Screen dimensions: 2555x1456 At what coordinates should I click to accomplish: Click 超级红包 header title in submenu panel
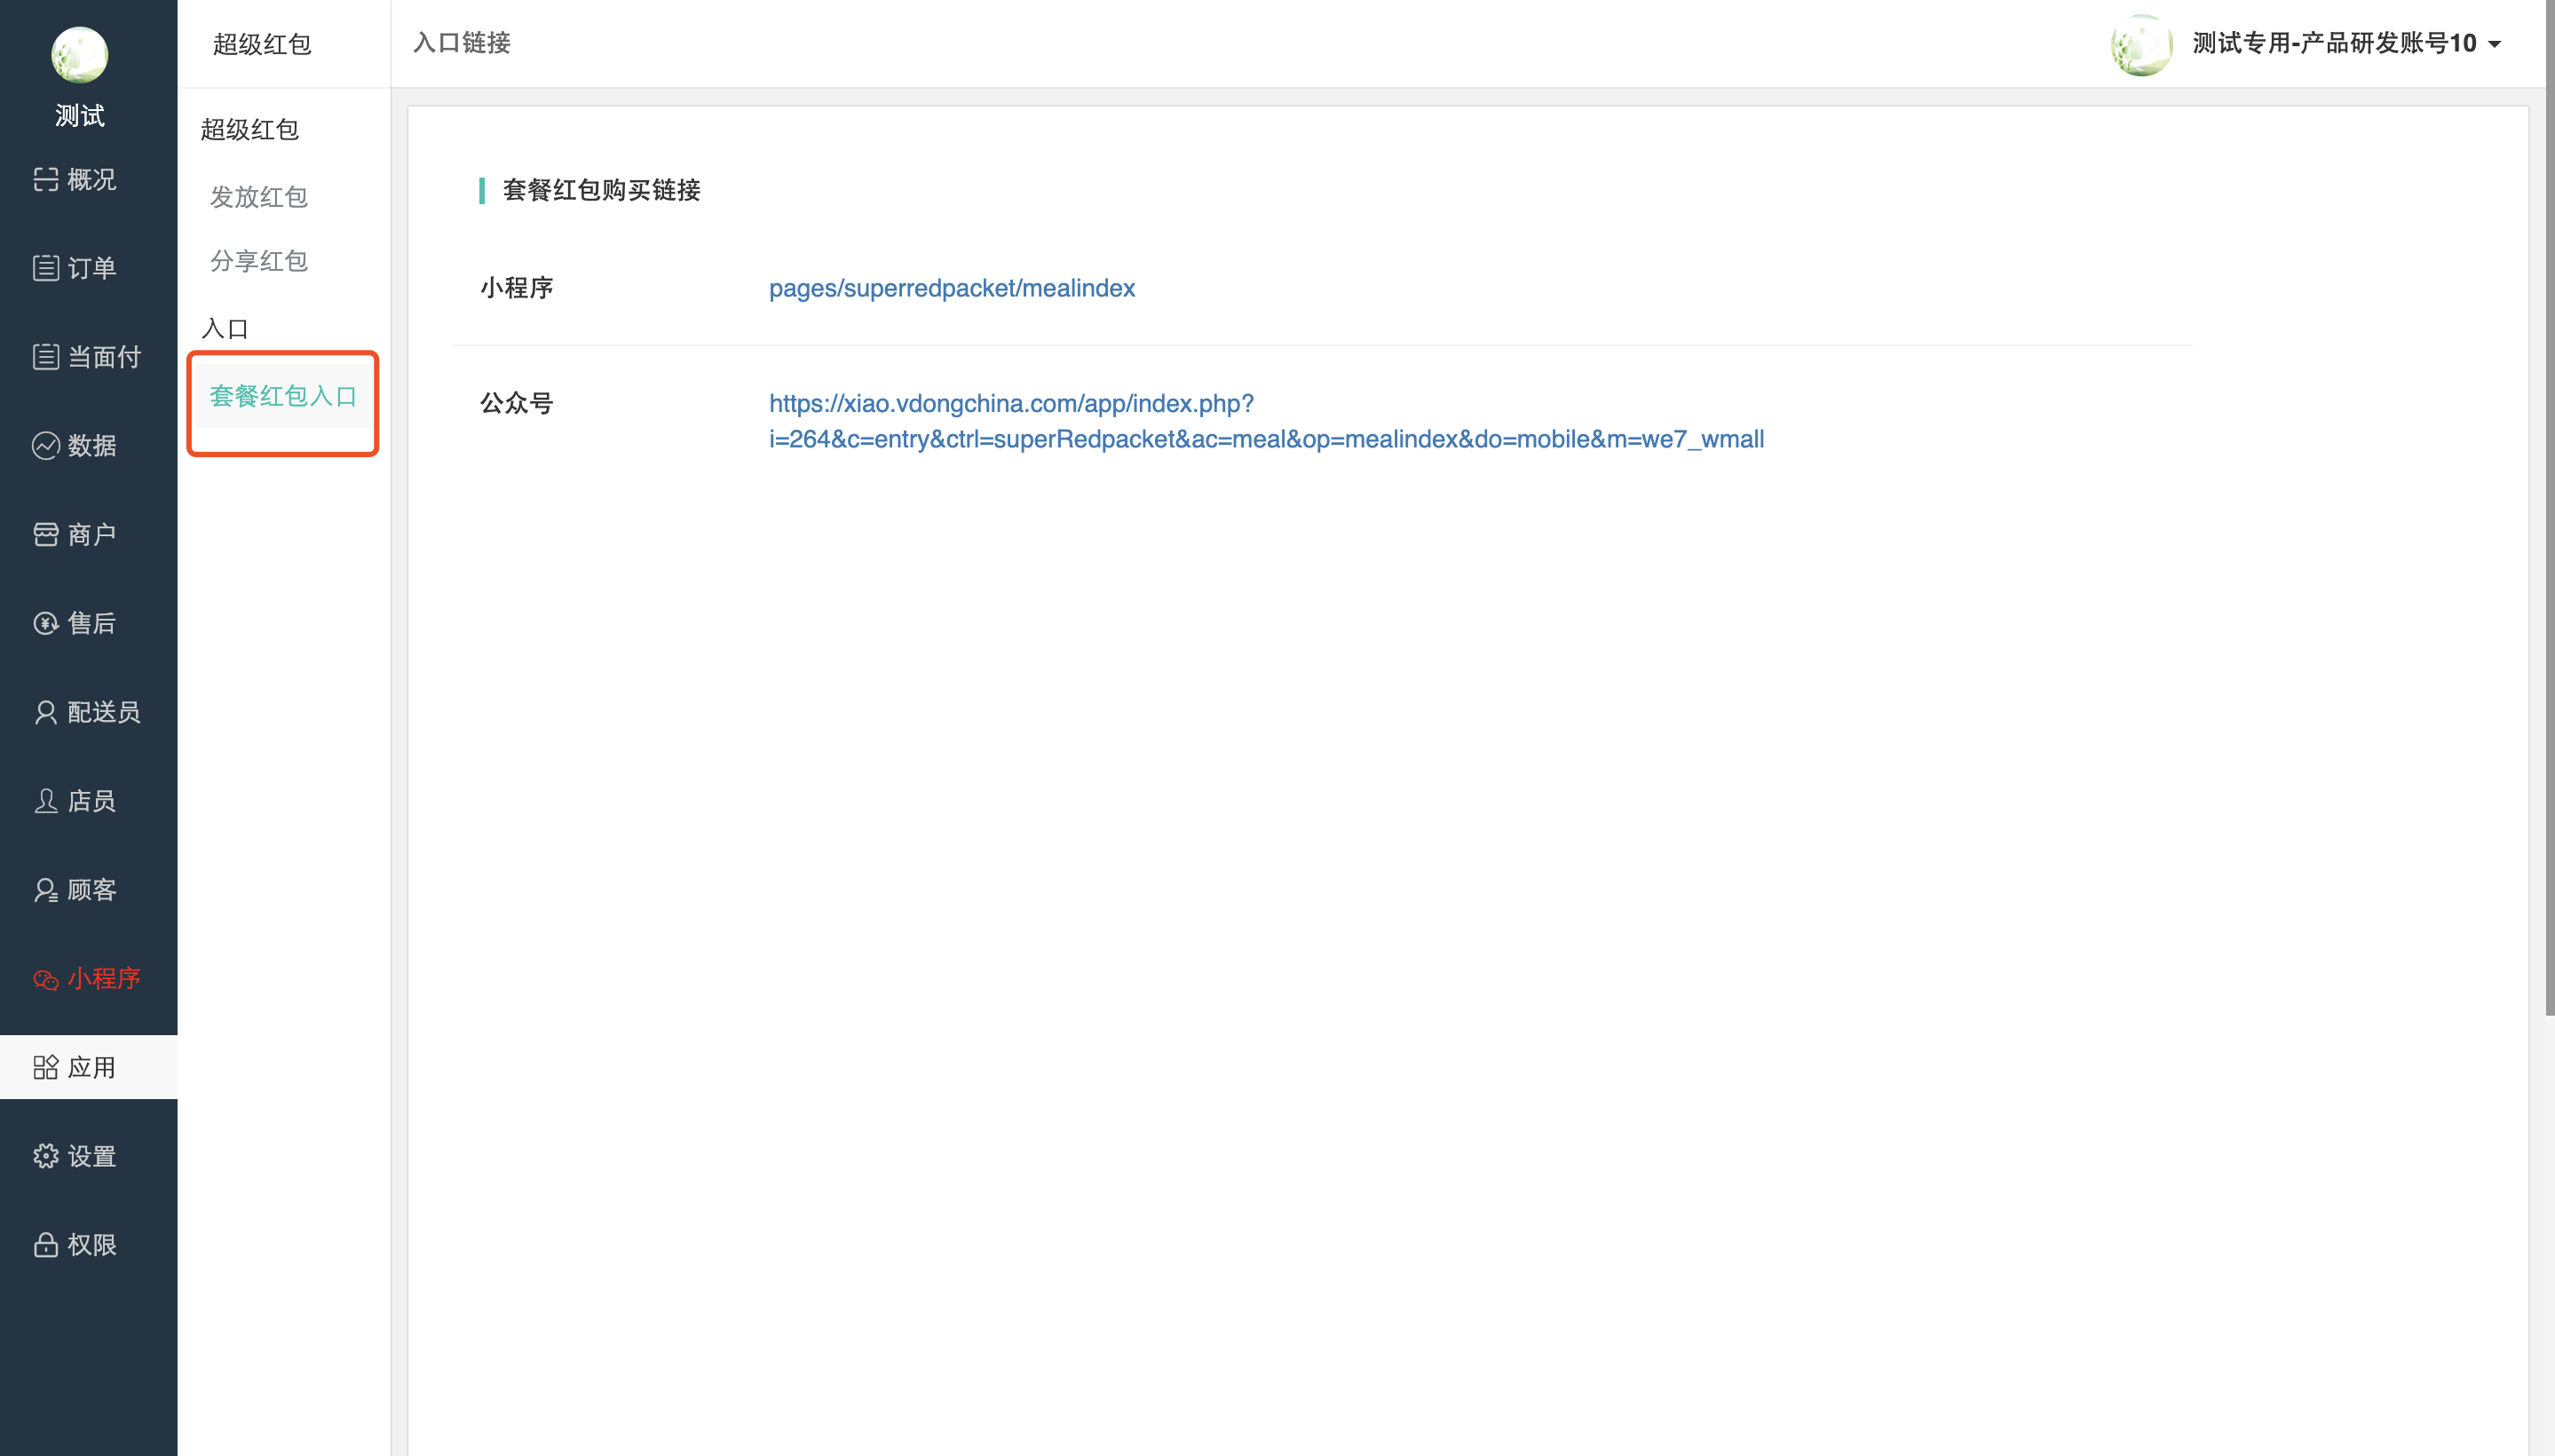(x=262, y=44)
